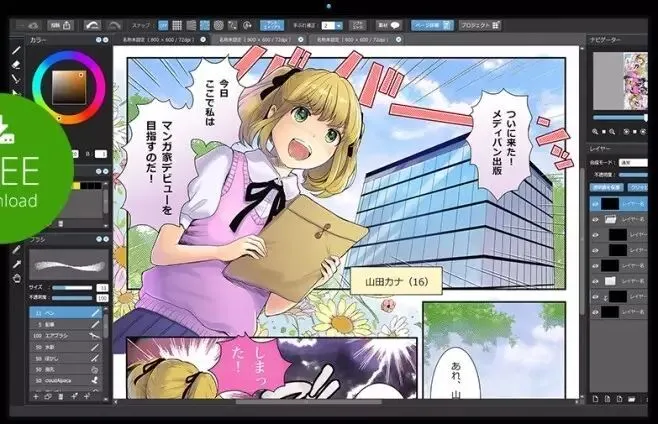Select the eyedropper tool
Image resolution: width=658 pixels, height=424 pixels.
coord(16,264)
